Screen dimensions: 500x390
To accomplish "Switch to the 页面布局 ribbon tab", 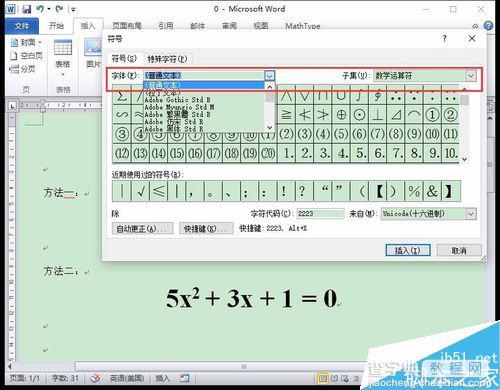I will point(127,26).
